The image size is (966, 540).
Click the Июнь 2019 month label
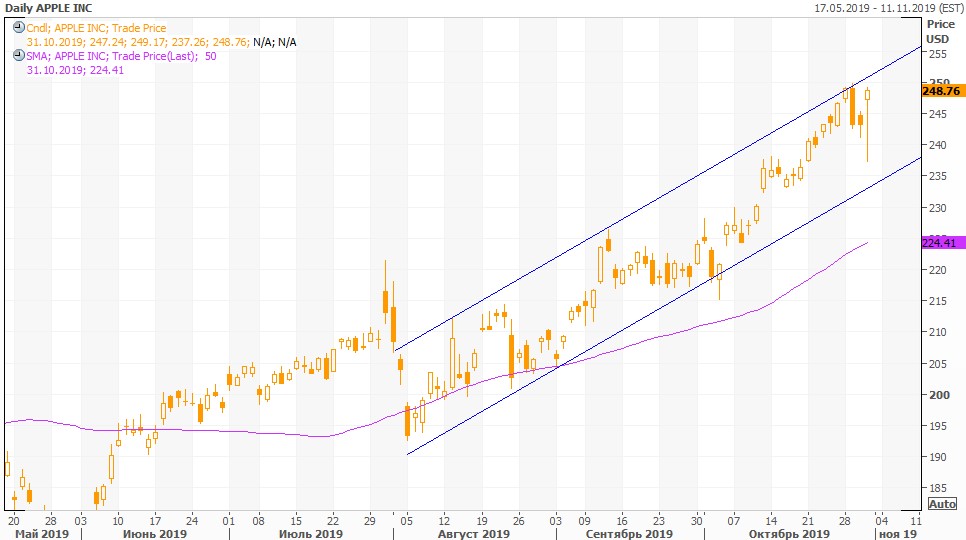[153, 534]
